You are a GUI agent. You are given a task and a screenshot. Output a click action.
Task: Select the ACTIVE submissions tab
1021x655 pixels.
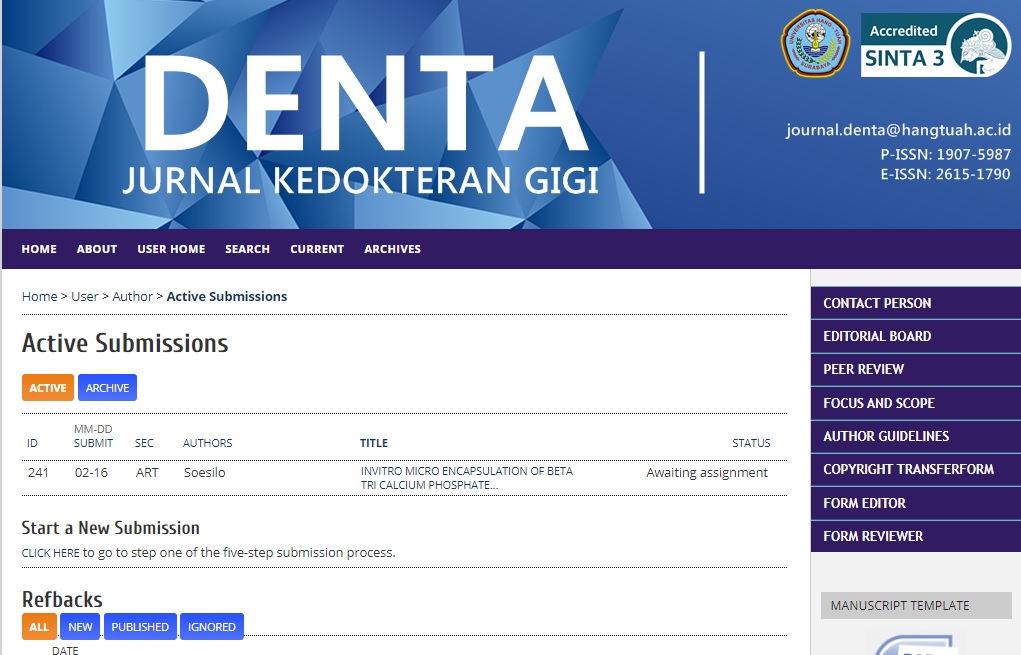click(47, 388)
